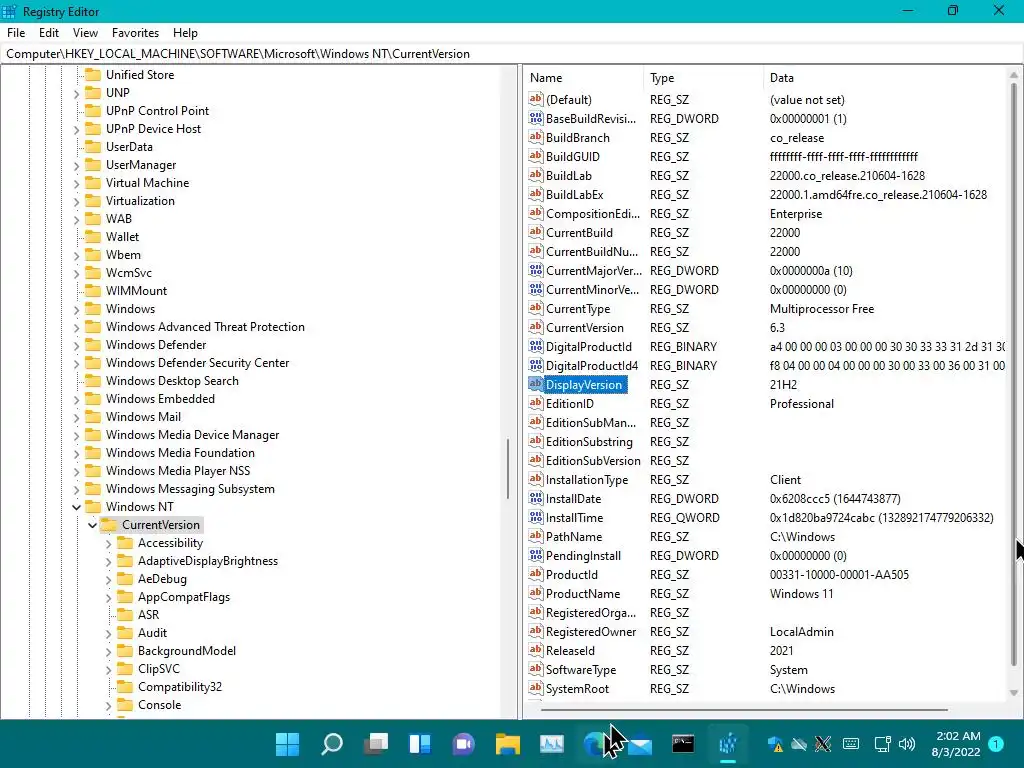
Task: Open the notification badge in the tray
Action: click(996, 743)
